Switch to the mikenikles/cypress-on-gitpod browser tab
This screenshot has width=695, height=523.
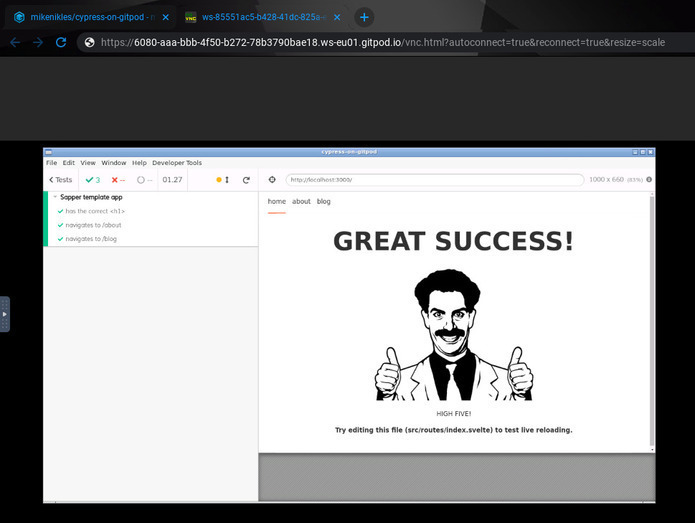click(90, 17)
